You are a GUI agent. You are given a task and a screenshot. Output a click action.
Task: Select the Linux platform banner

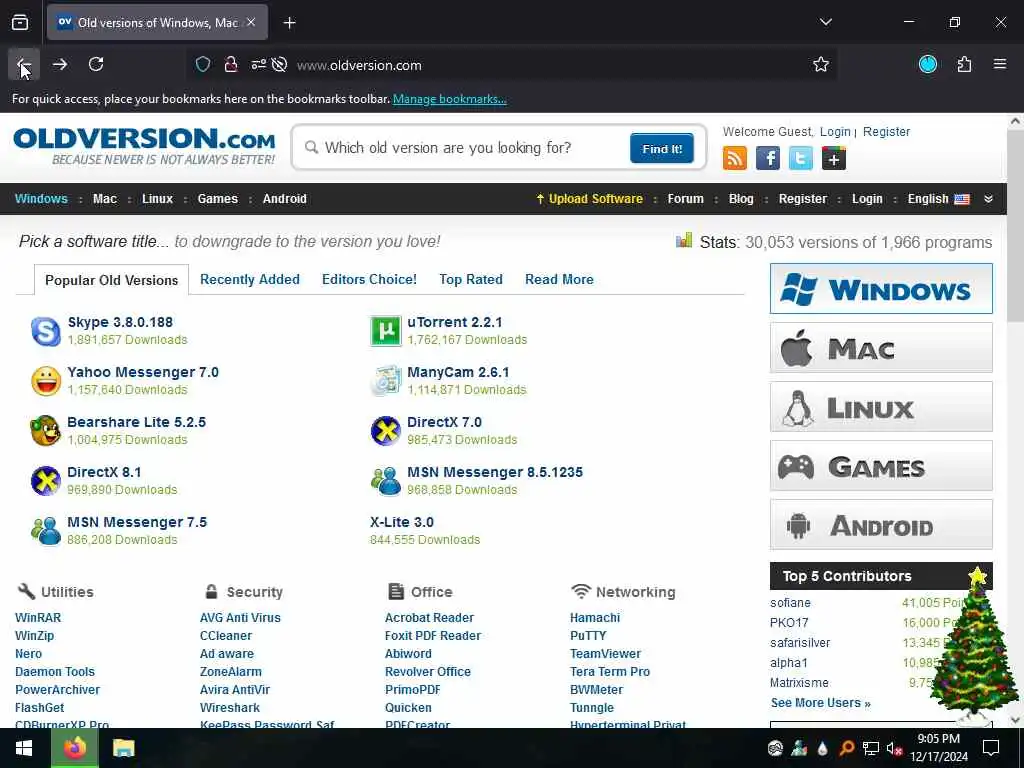tap(881, 407)
